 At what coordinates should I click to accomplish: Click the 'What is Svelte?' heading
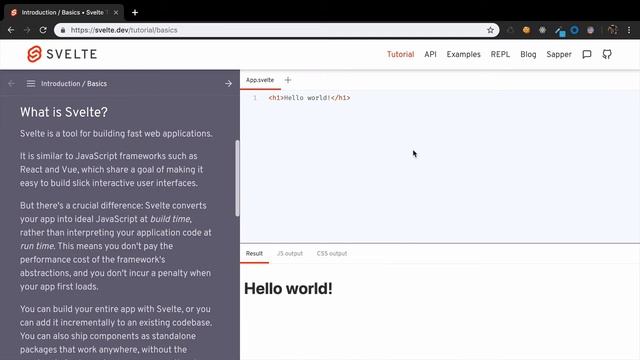64,112
